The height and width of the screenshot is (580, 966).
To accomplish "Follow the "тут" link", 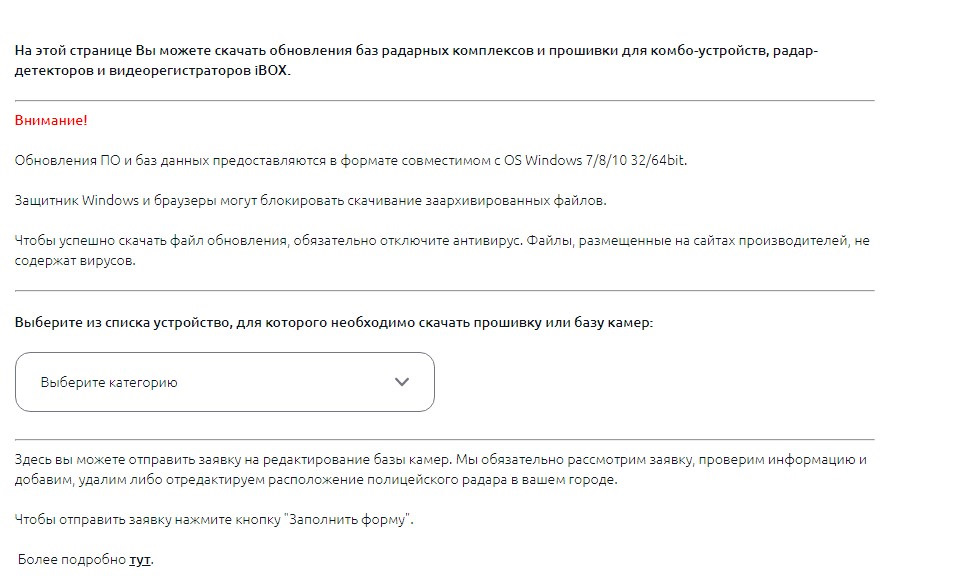I will click(x=140, y=560).
